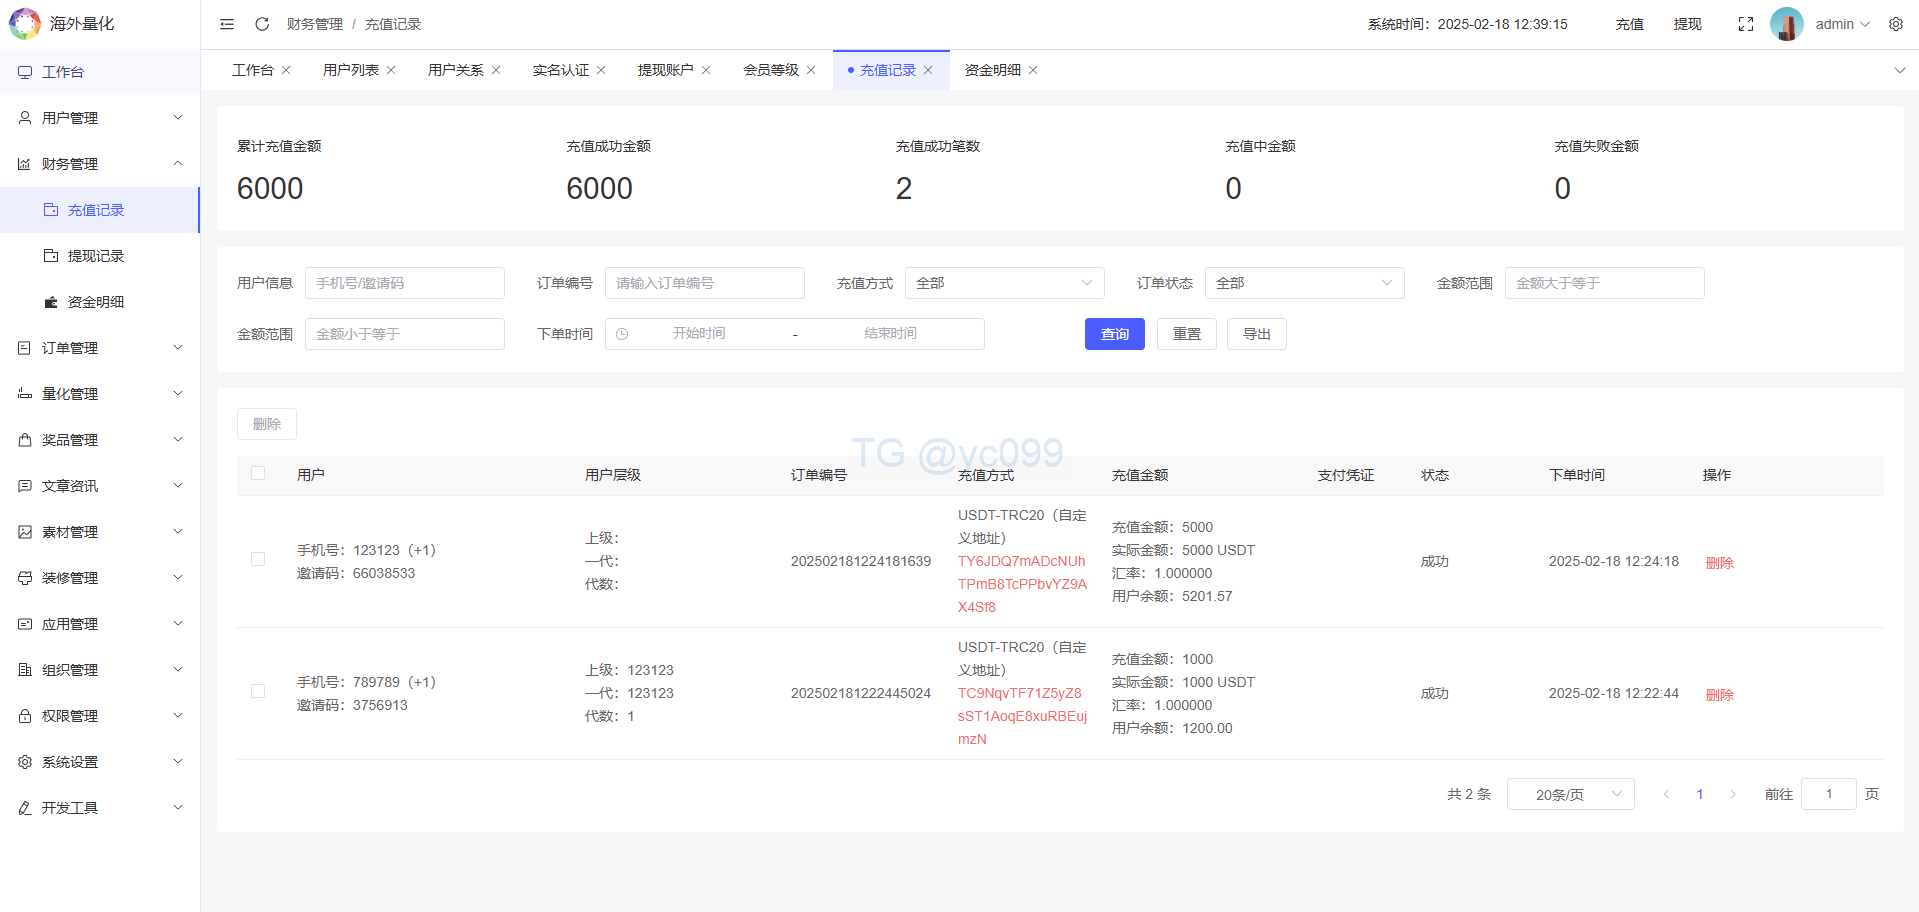Click the 订单编号 input field
This screenshot has height=912, width=1919.
[704, 283]
